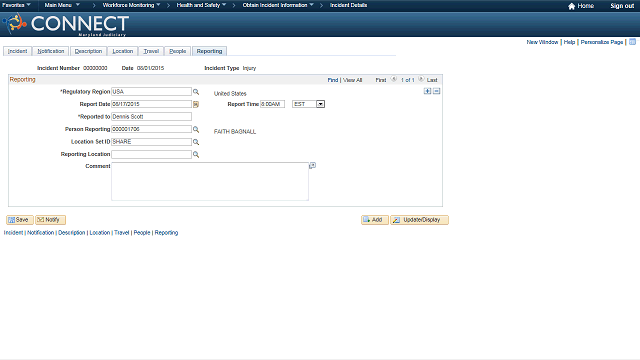
Task: Select Reporting tab
Action: click(x=209, y=51)
